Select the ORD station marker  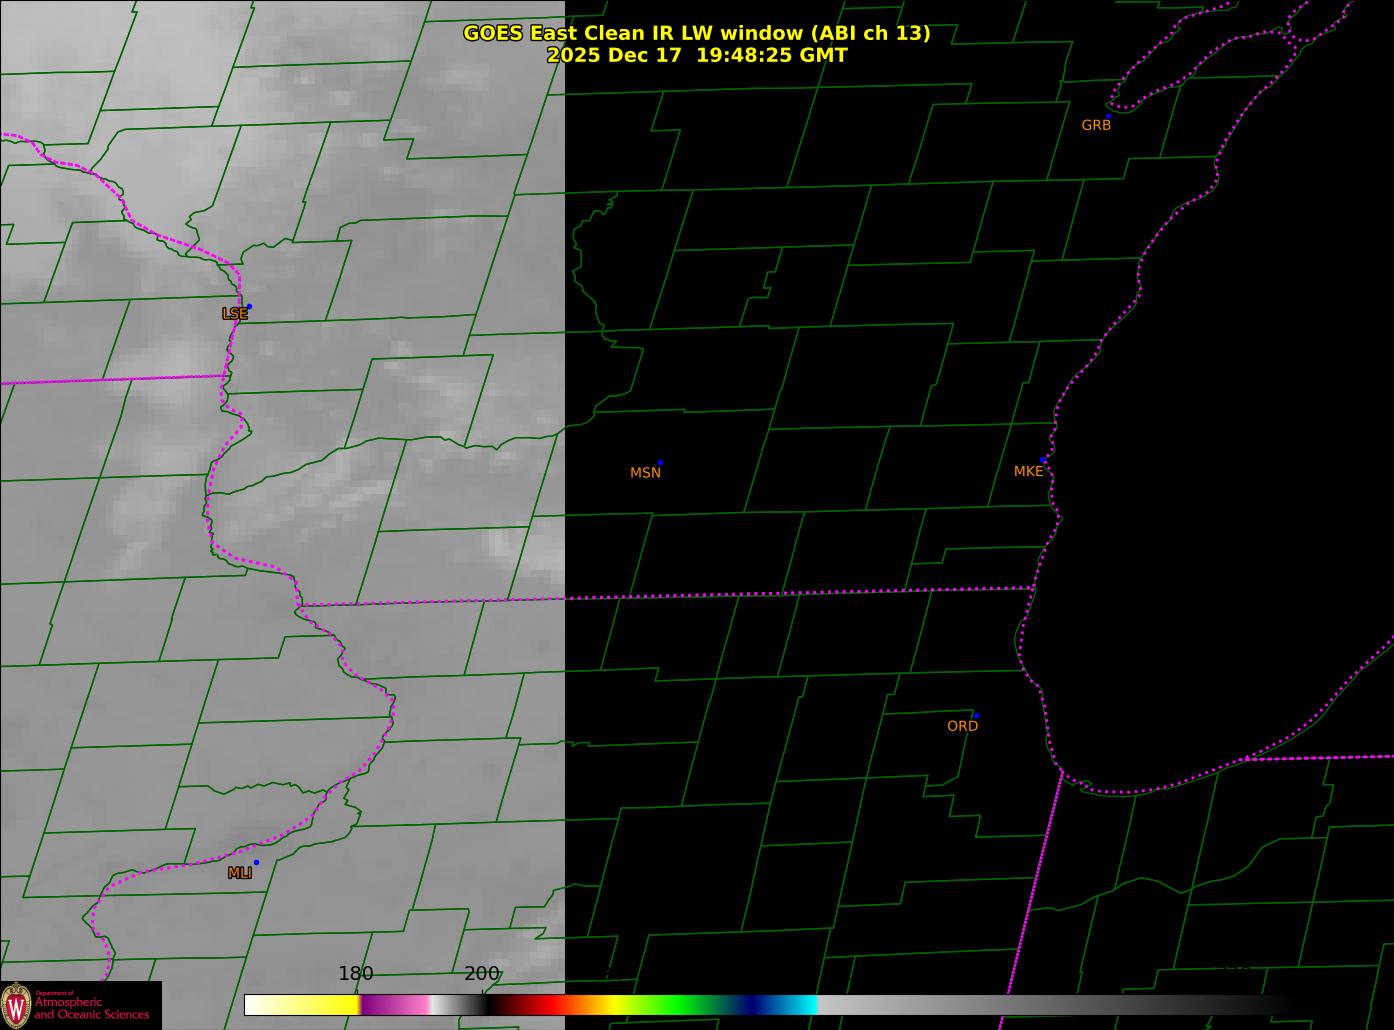click(x=976, y=715)
